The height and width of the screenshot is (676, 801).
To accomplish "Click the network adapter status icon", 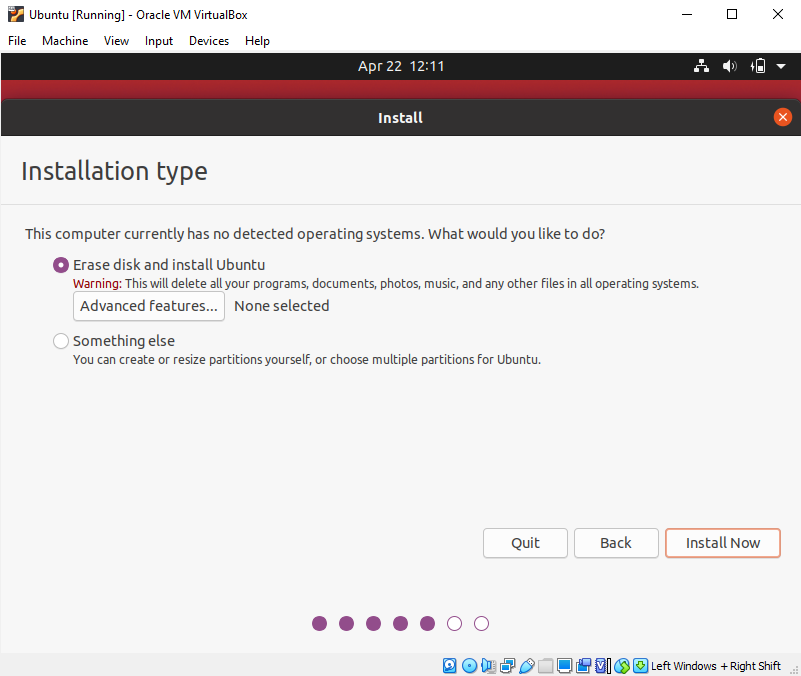I will point(508,666).
